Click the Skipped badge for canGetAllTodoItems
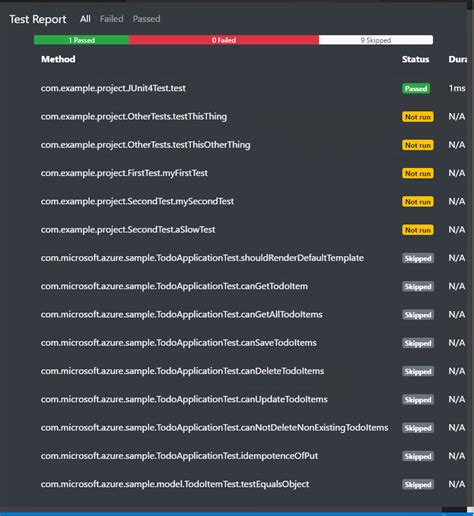 click(418, 315)
